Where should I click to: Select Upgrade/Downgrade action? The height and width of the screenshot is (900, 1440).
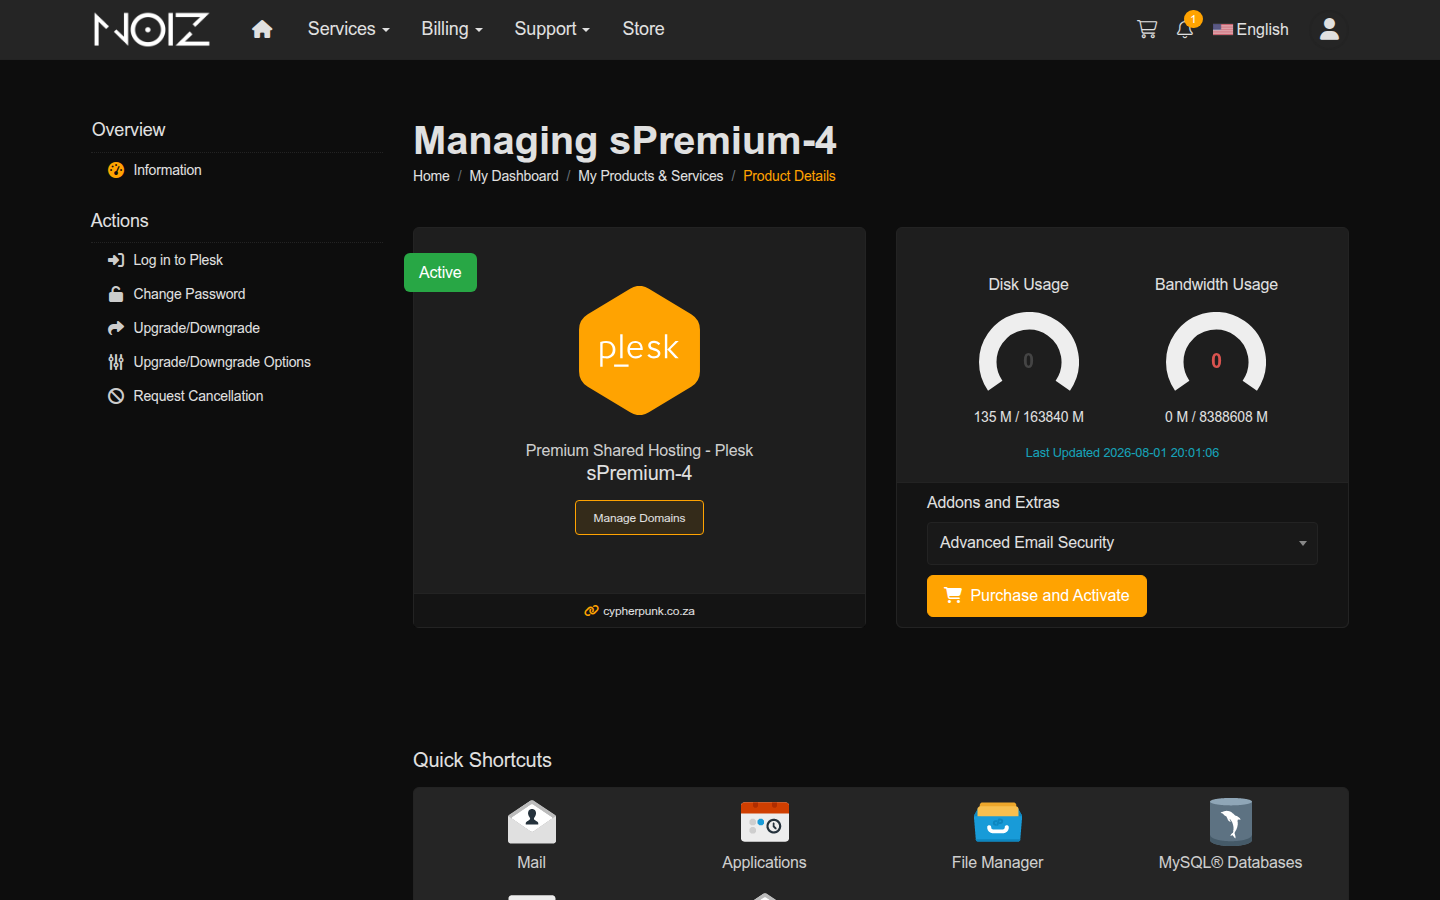(197, 328)
